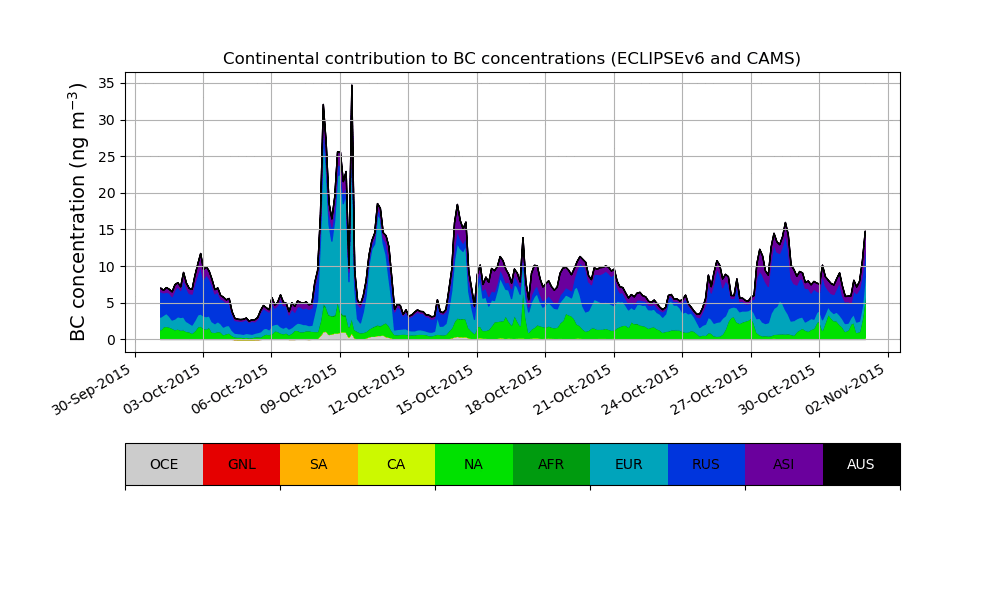Screen dimensions: 1000x600
Task: Click the 0 y-axis tick label
Action: [x=112, y=340]
